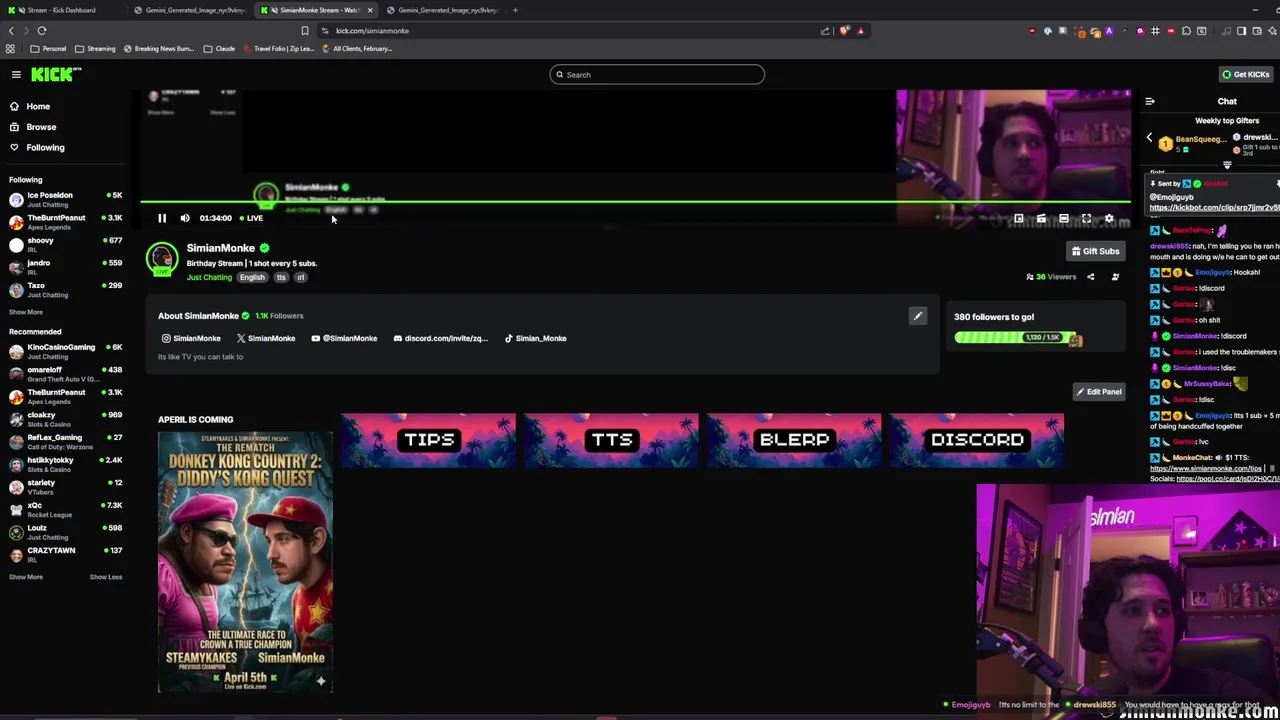Open the Donkey Kong Country 2 poster
Screen dimensions: 1280x720
pyautogui.click(x=245, y=562)
